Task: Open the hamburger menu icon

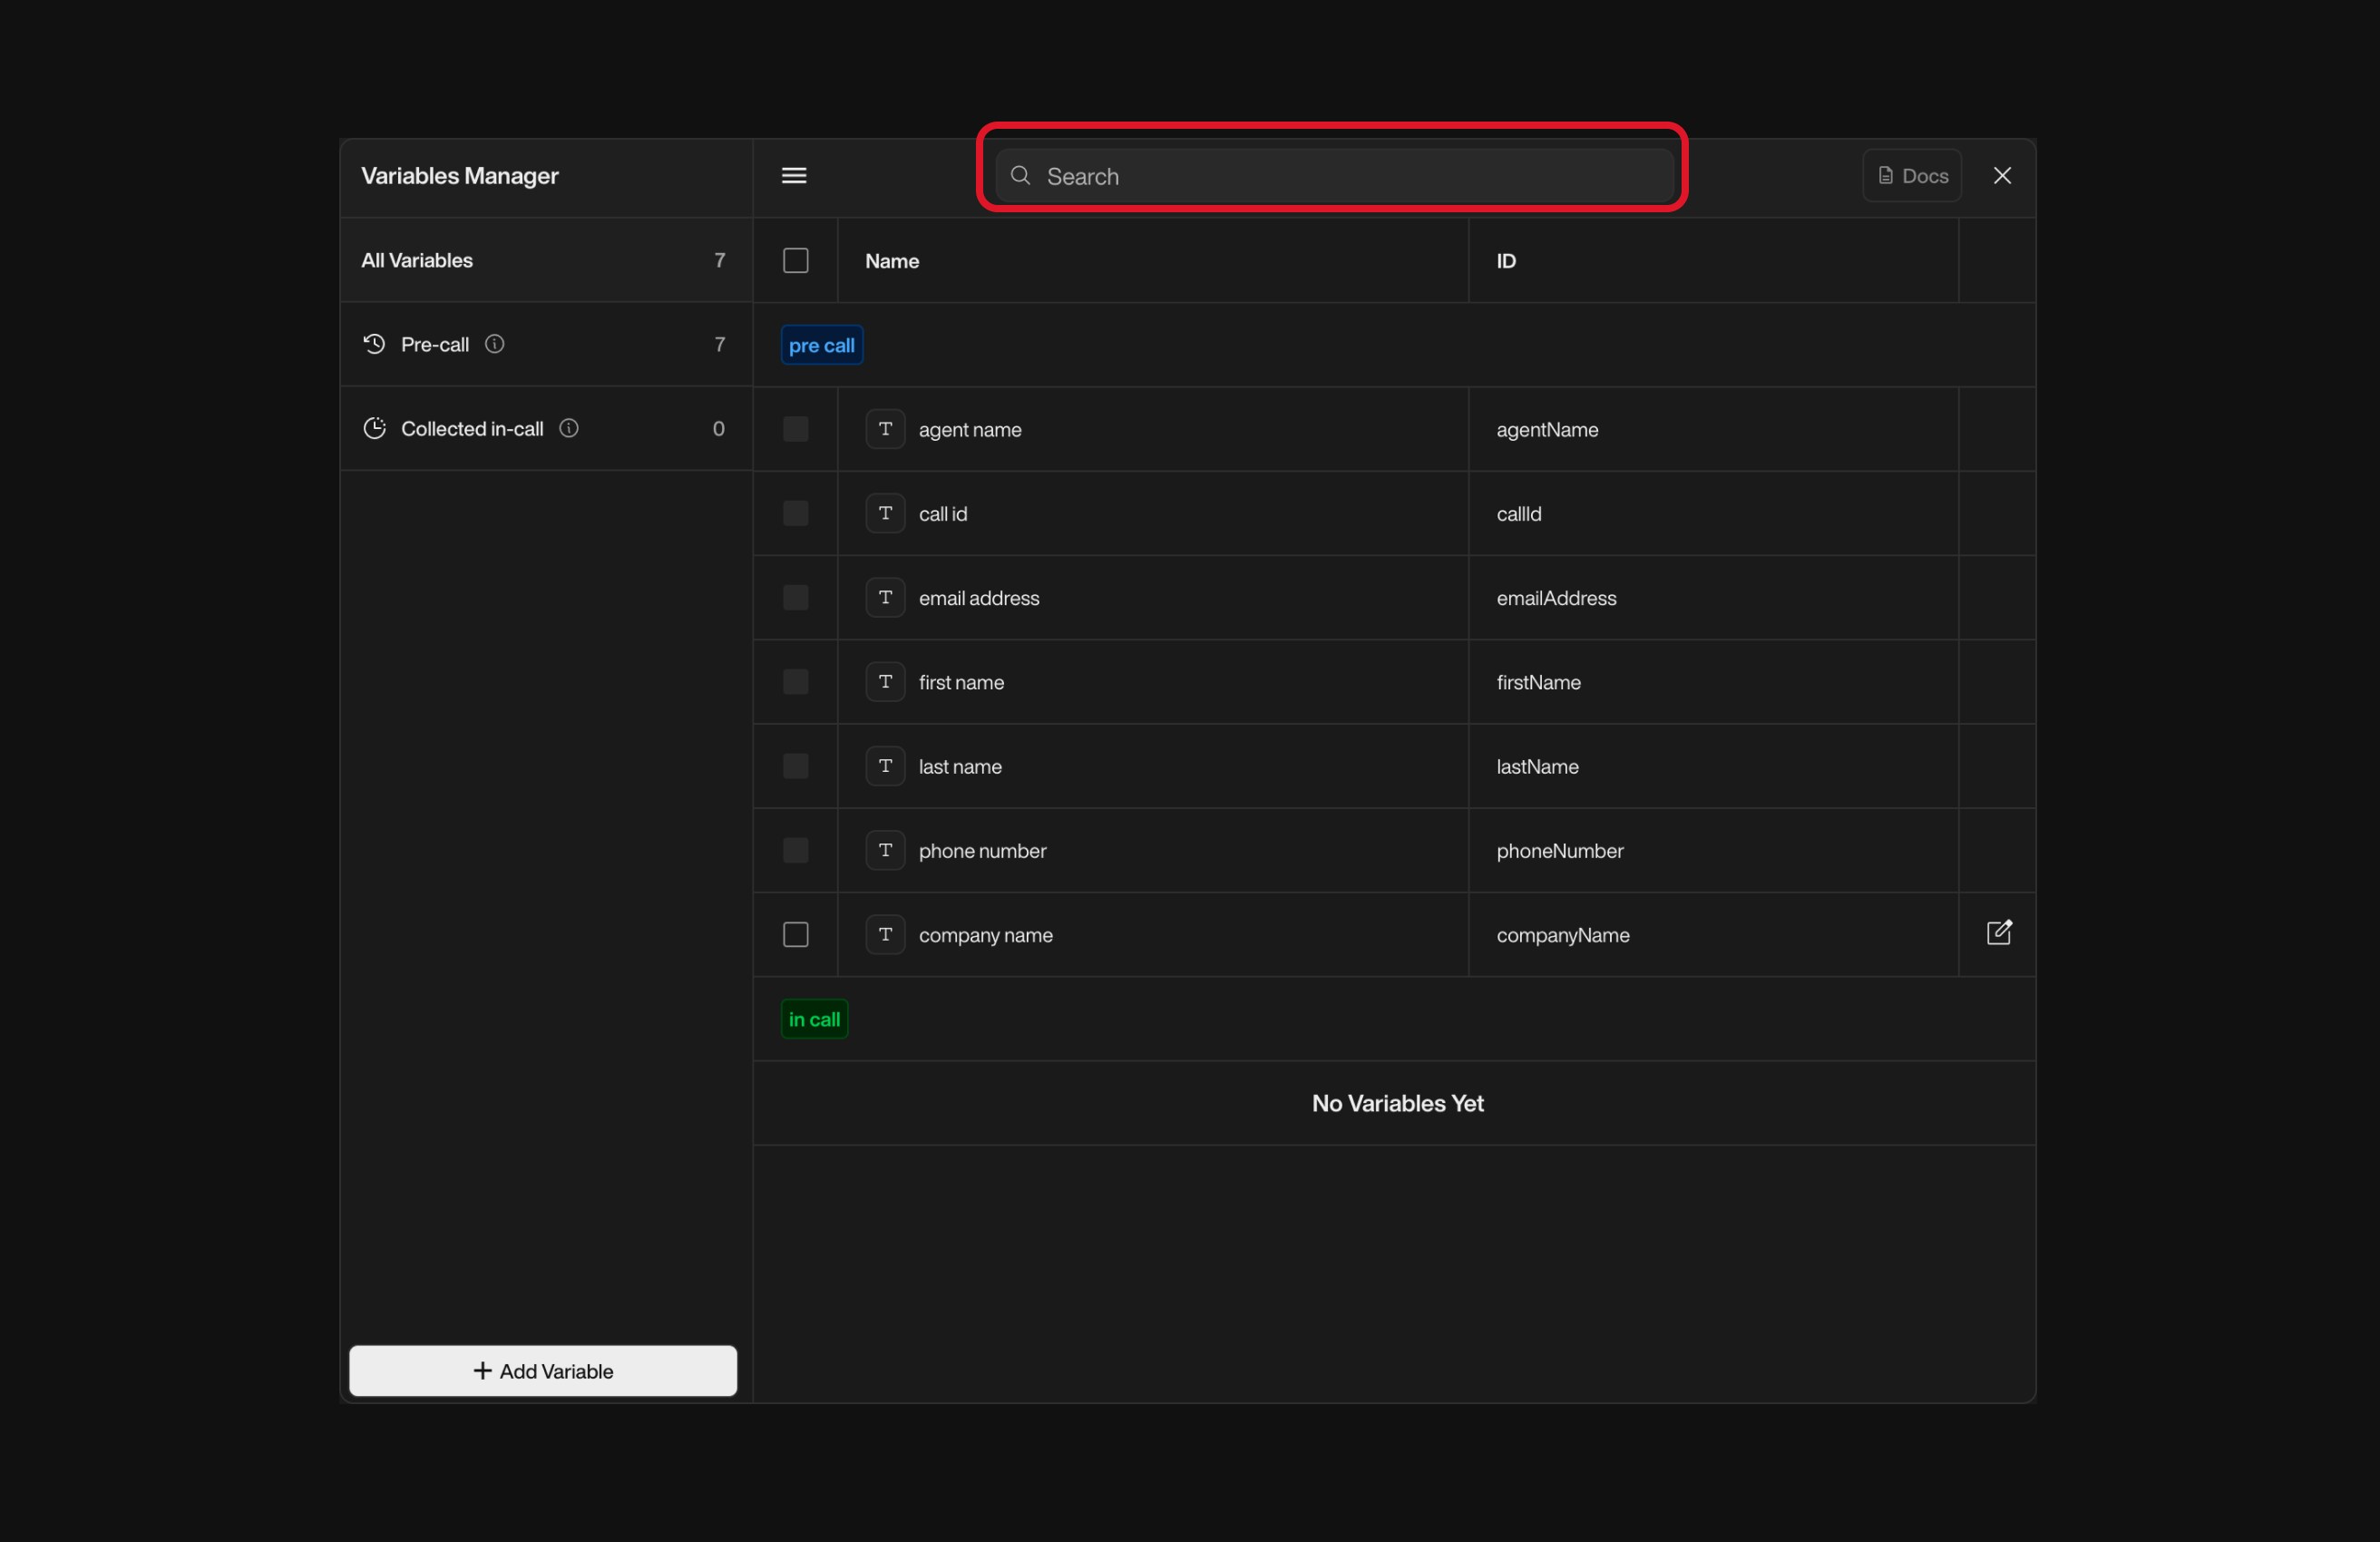Action: pos(793,175)
